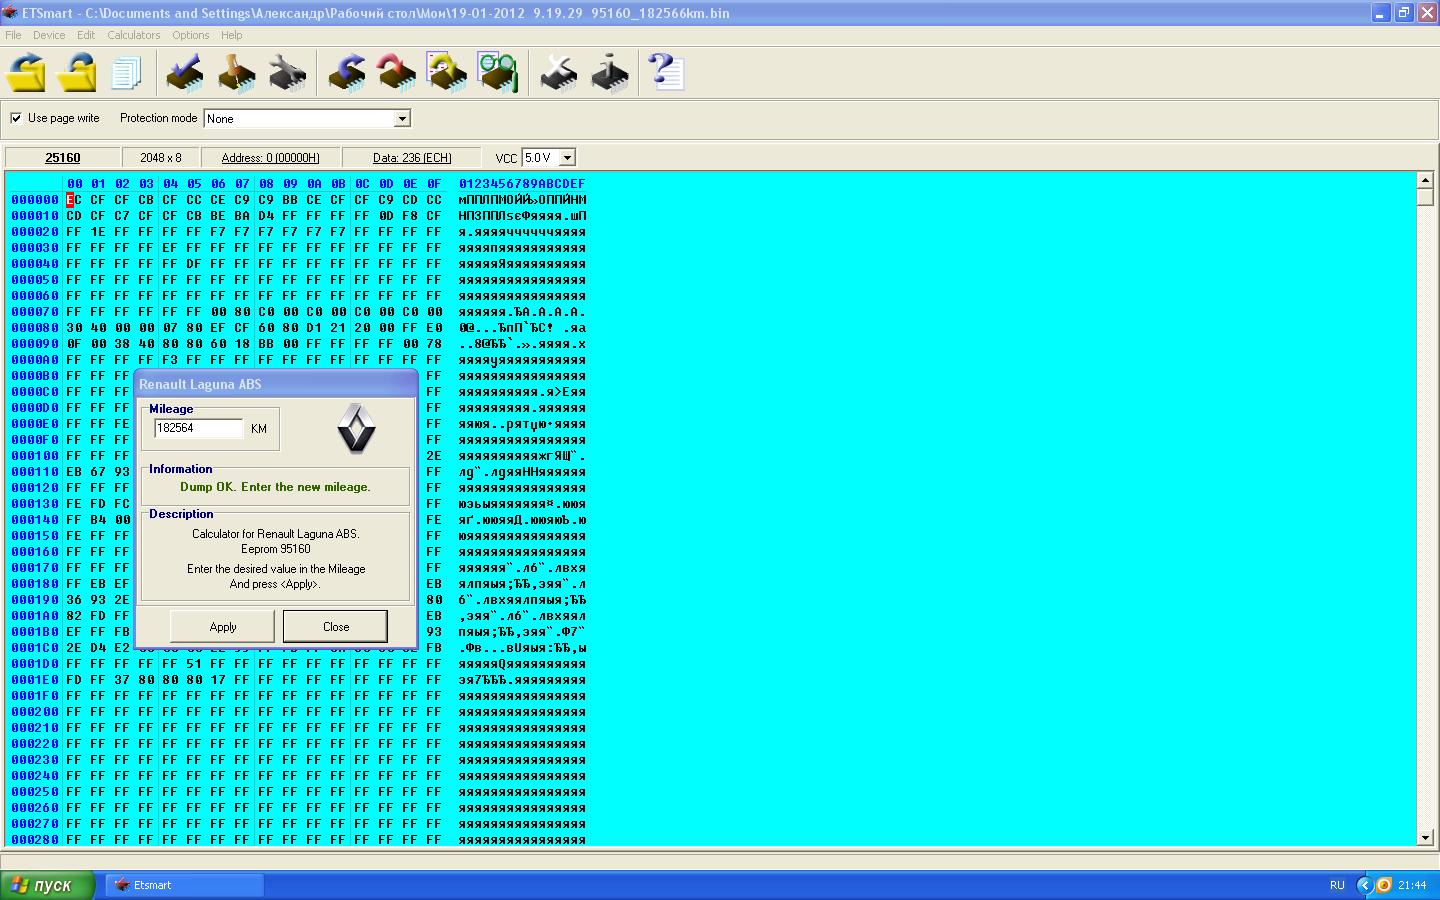The height and width of the screenshot is (900, 1440).
Task: Click the 0123456789ABCDEF ASCII column header
Action: click(522, 184)
